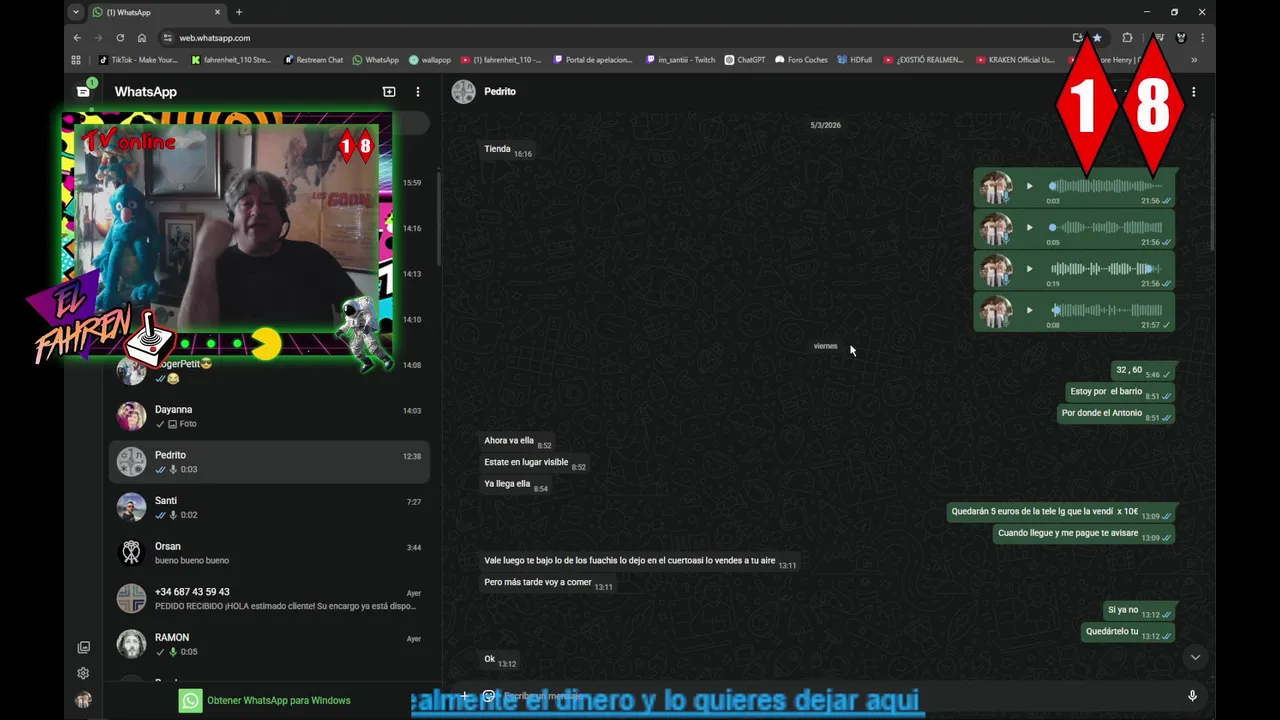Image resolution: width=1280 pixels, height=720 pixels.
Task: Open the attach plus menu in message bar
Action: 464,696
